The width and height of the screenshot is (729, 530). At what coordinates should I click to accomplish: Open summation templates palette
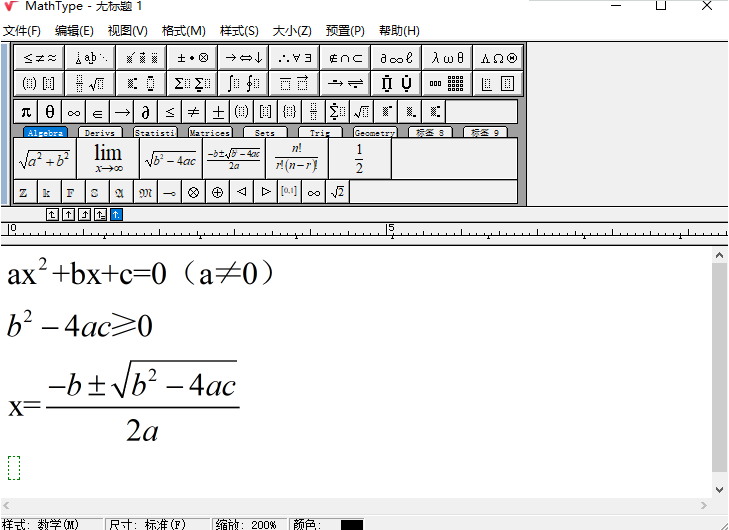[192, 84]
